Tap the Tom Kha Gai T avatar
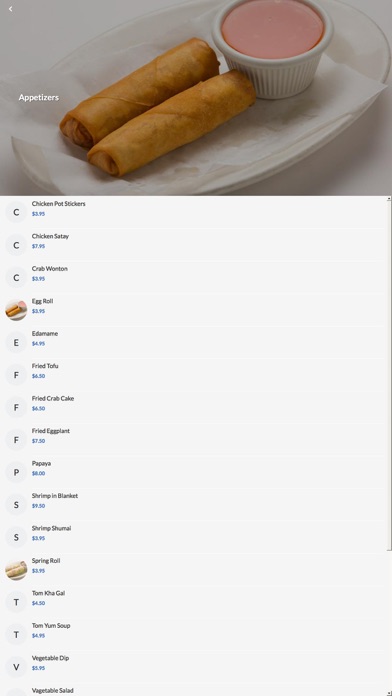The height and width of the screenshot is (696, 392). (16, 602)
